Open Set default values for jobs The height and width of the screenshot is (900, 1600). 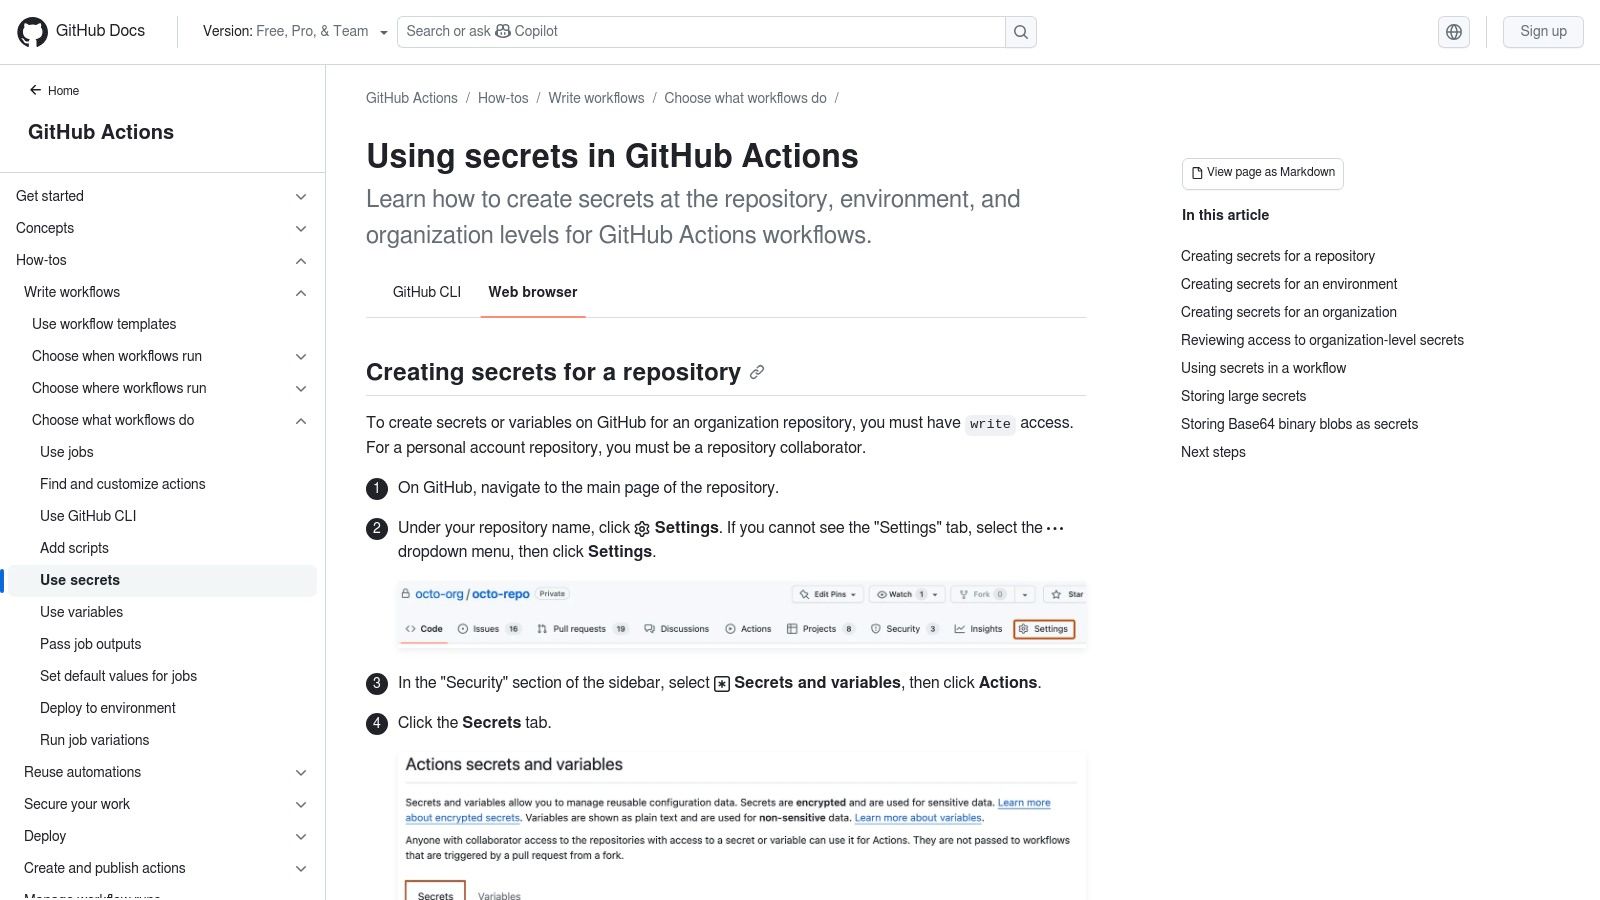[x=118, y=676]
